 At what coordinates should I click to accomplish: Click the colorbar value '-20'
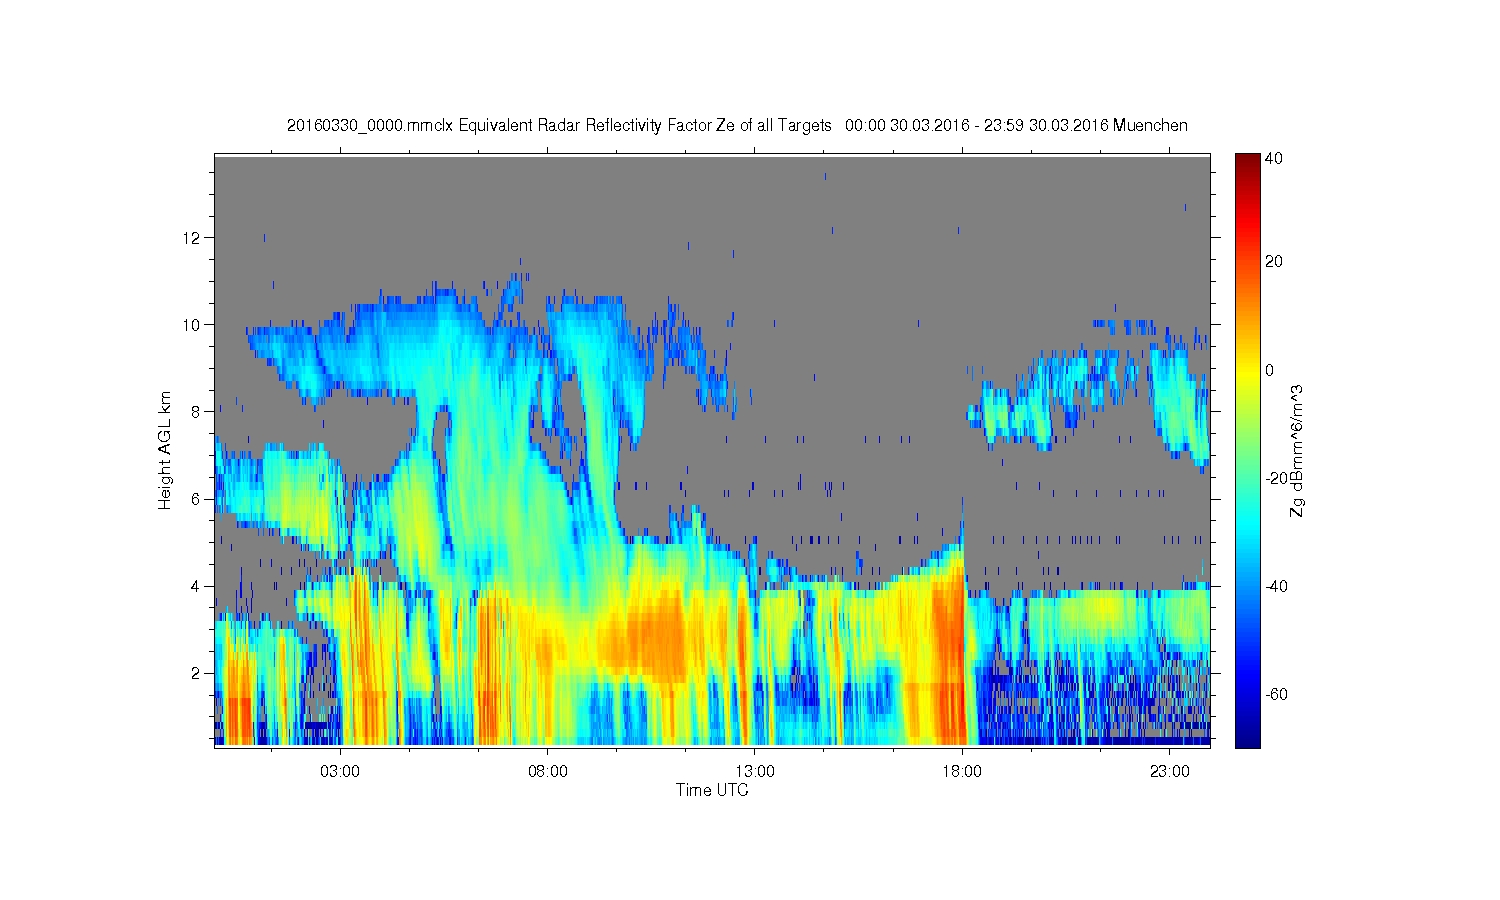[1276, 478]
